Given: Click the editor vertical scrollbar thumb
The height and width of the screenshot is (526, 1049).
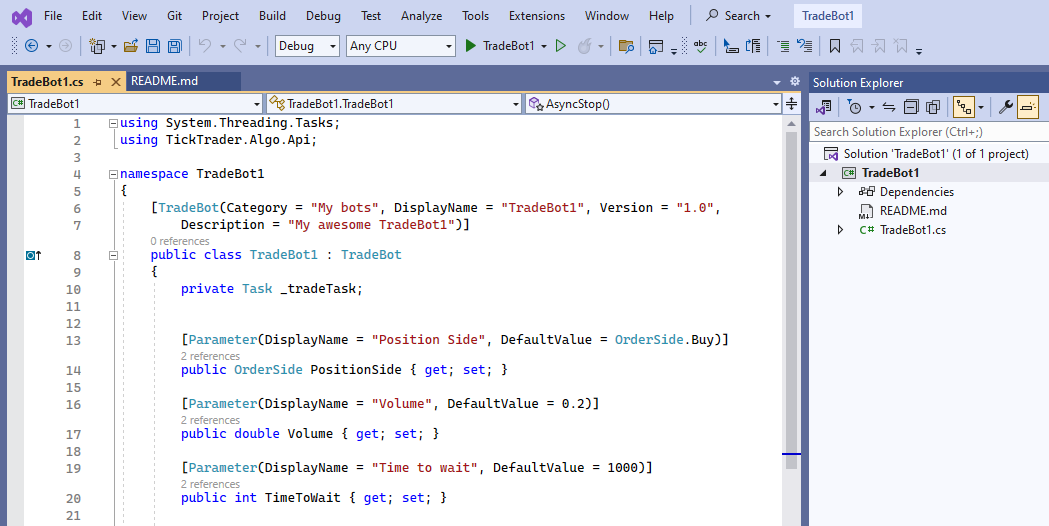Looking at the screenshot, I should (791, 300).
